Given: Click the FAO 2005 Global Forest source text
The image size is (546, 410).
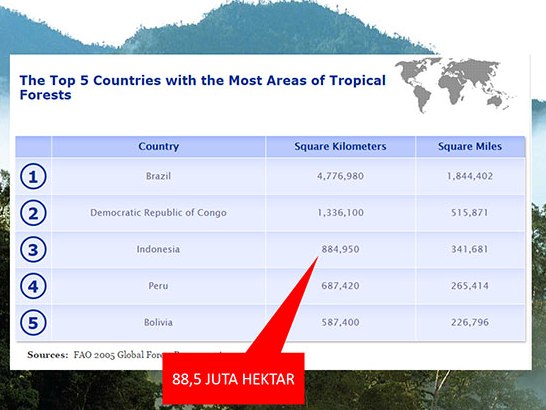Looking at the screenshot, I should click(x=118, y=355).
